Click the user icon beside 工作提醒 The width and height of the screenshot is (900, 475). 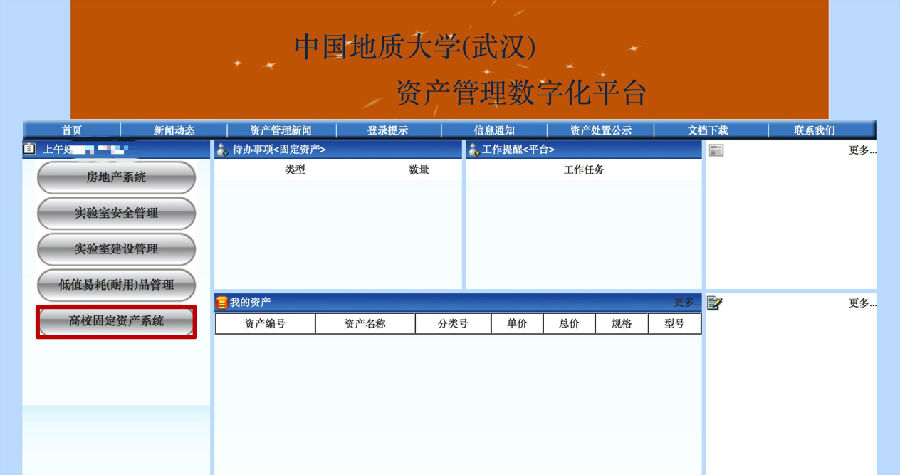pos(474,150)
